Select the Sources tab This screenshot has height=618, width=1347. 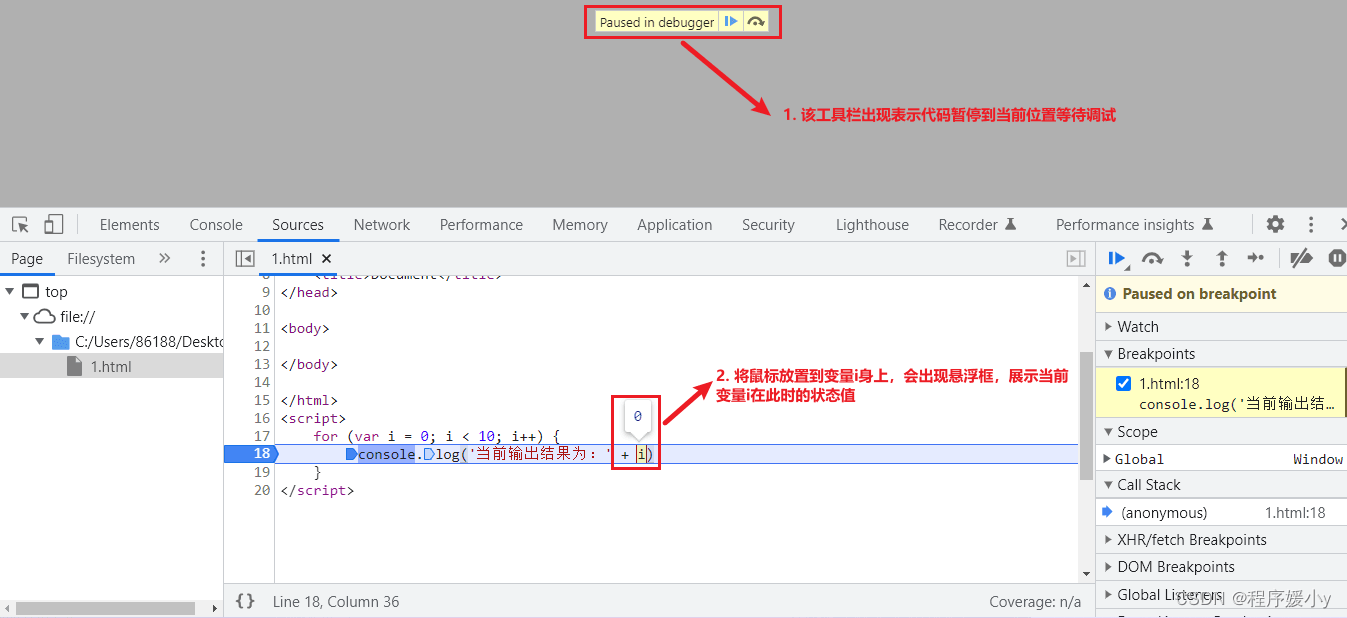click(298, 225)
